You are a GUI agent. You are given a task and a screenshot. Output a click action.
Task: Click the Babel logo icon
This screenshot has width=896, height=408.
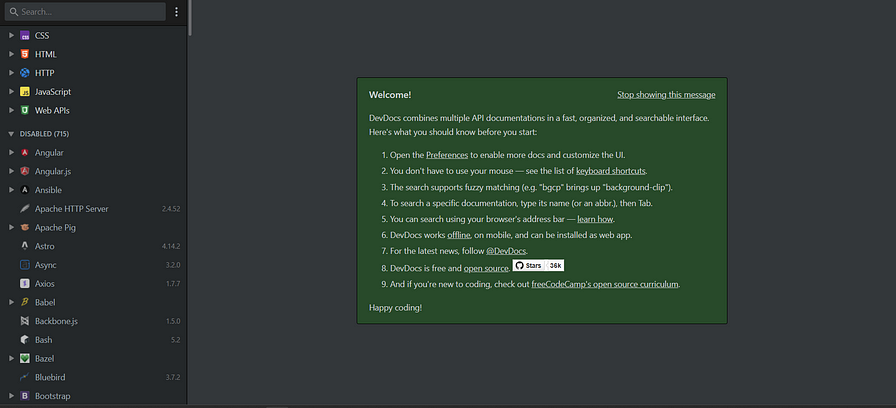(25, 302)
